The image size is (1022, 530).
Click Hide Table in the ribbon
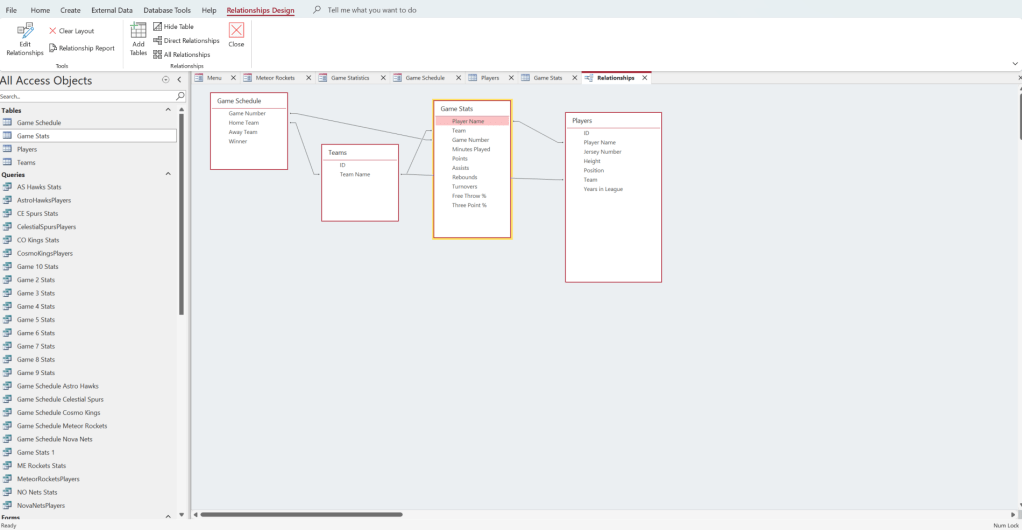[157, 27]
